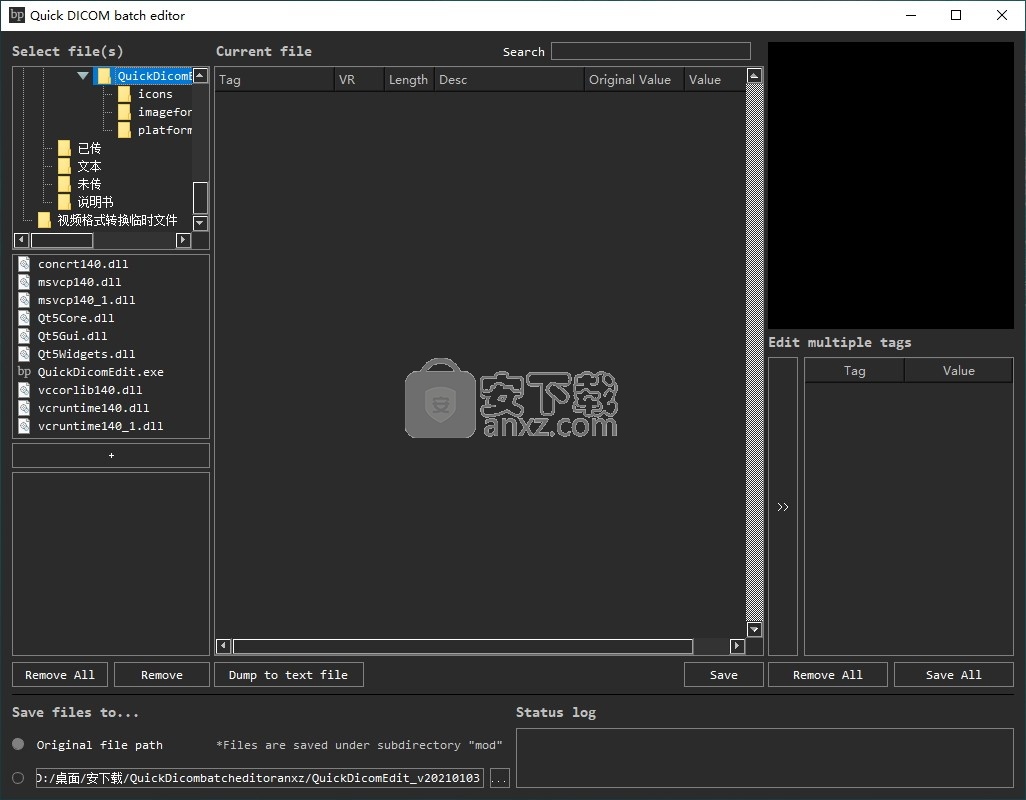Click Dump to text file
Screen dimensions: 1026x800
tap(289, 674)
